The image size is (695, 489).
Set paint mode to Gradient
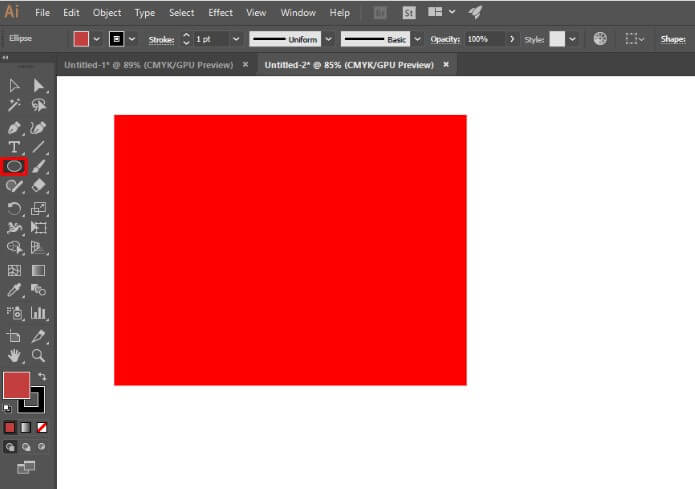pos(26,427)
